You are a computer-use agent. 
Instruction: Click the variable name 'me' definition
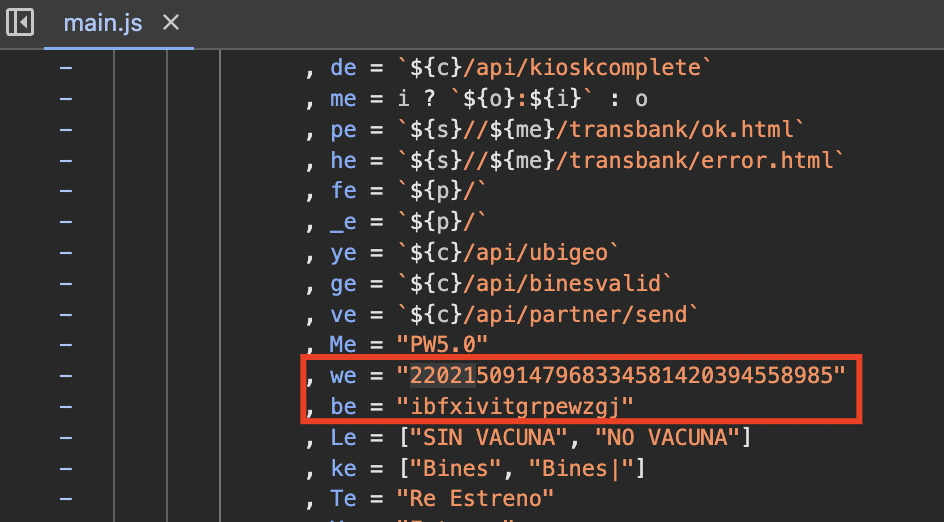343,99
